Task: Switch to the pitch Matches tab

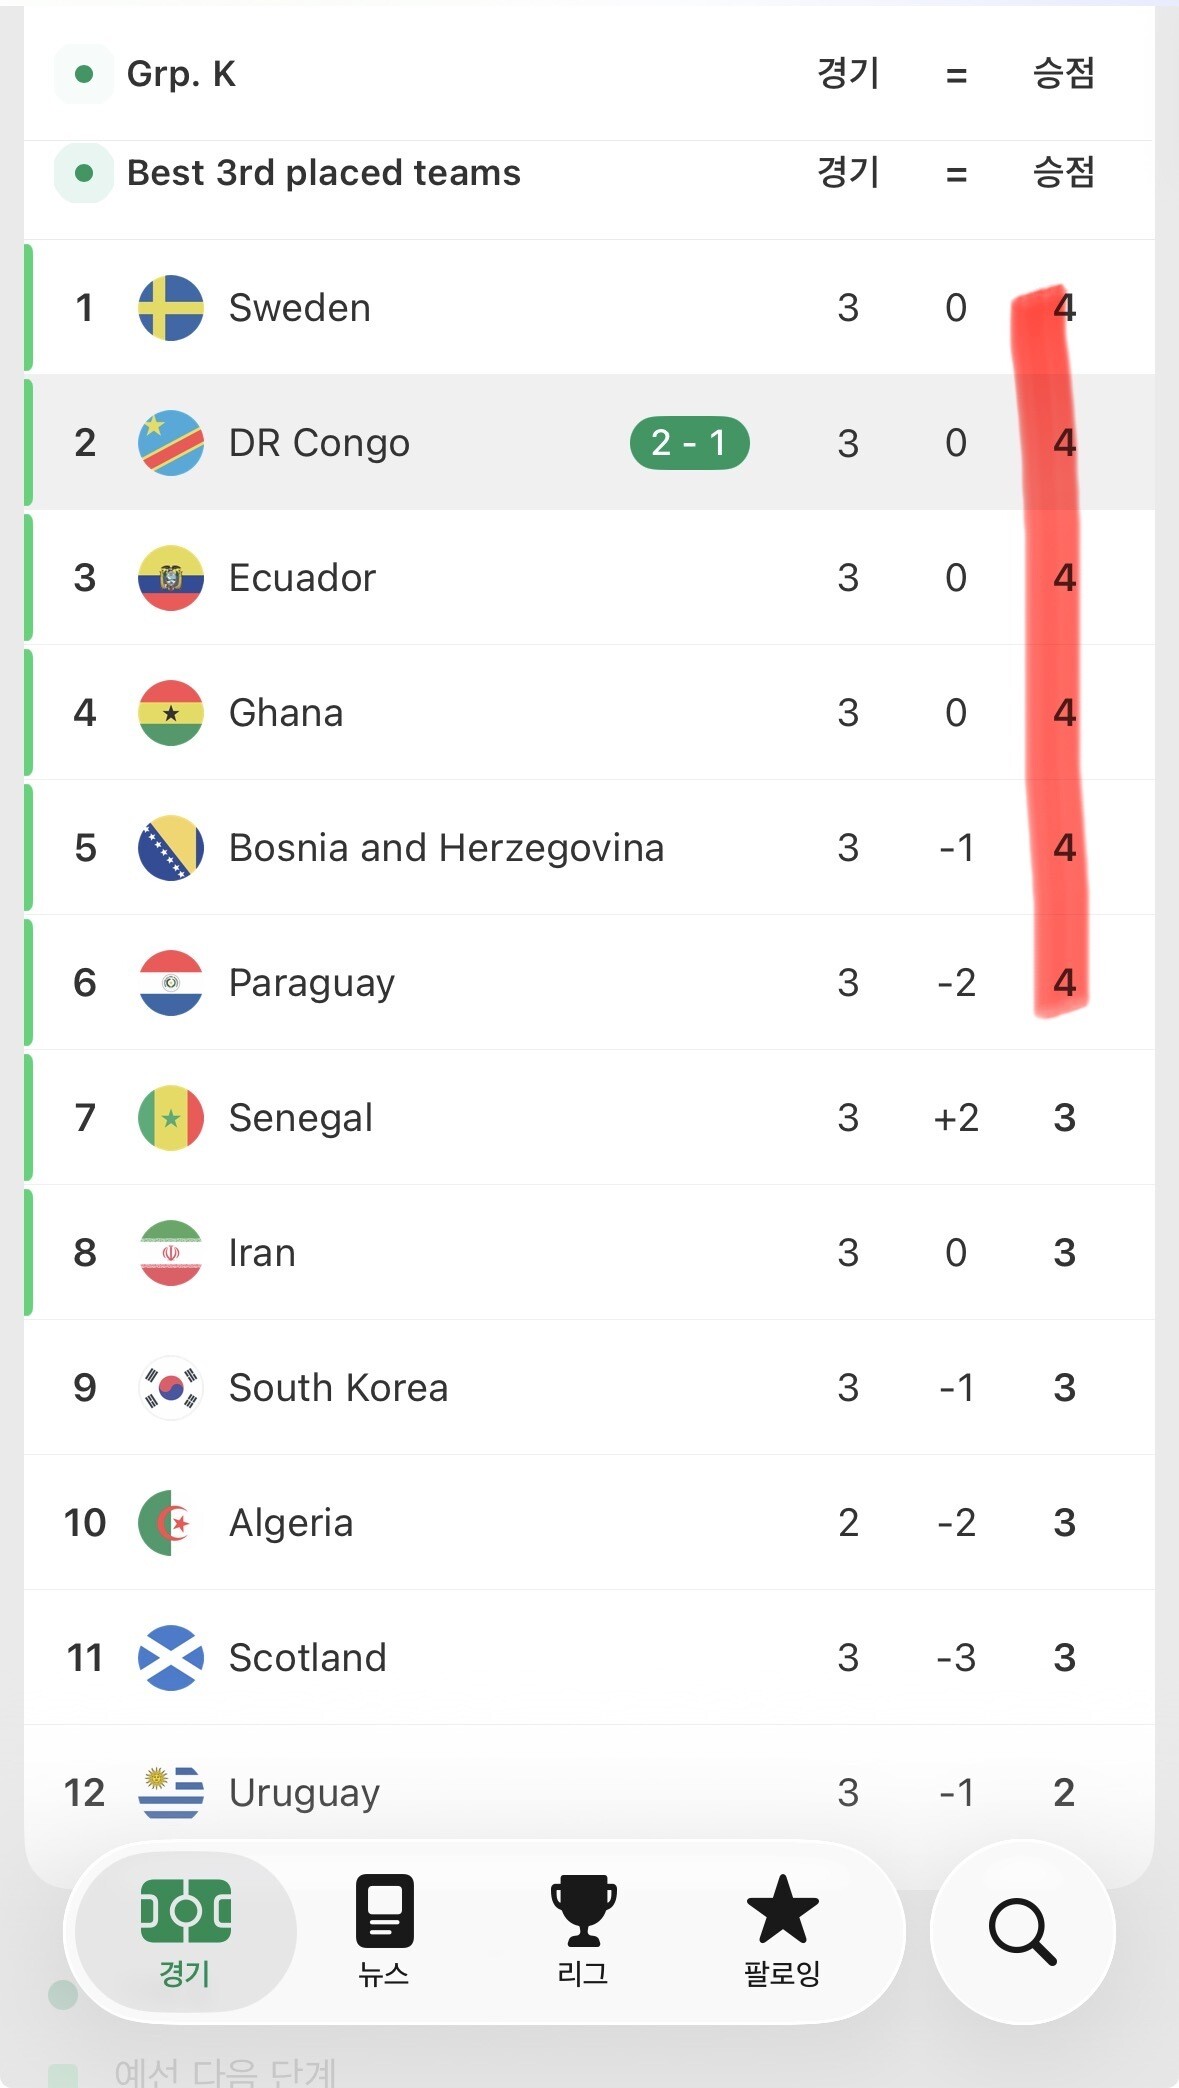Action: (186, 1931)
